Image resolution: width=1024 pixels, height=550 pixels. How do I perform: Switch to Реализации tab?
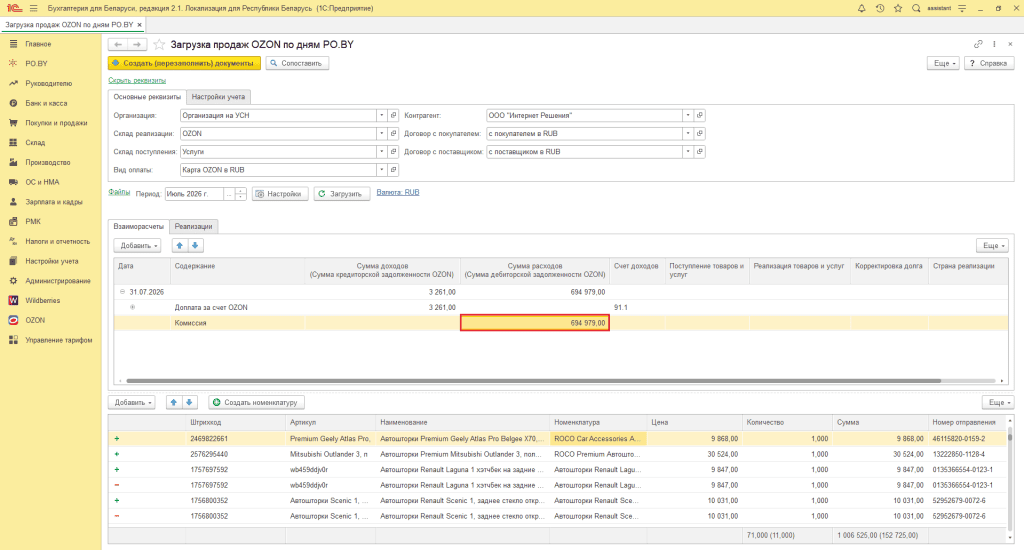point(193,227)
